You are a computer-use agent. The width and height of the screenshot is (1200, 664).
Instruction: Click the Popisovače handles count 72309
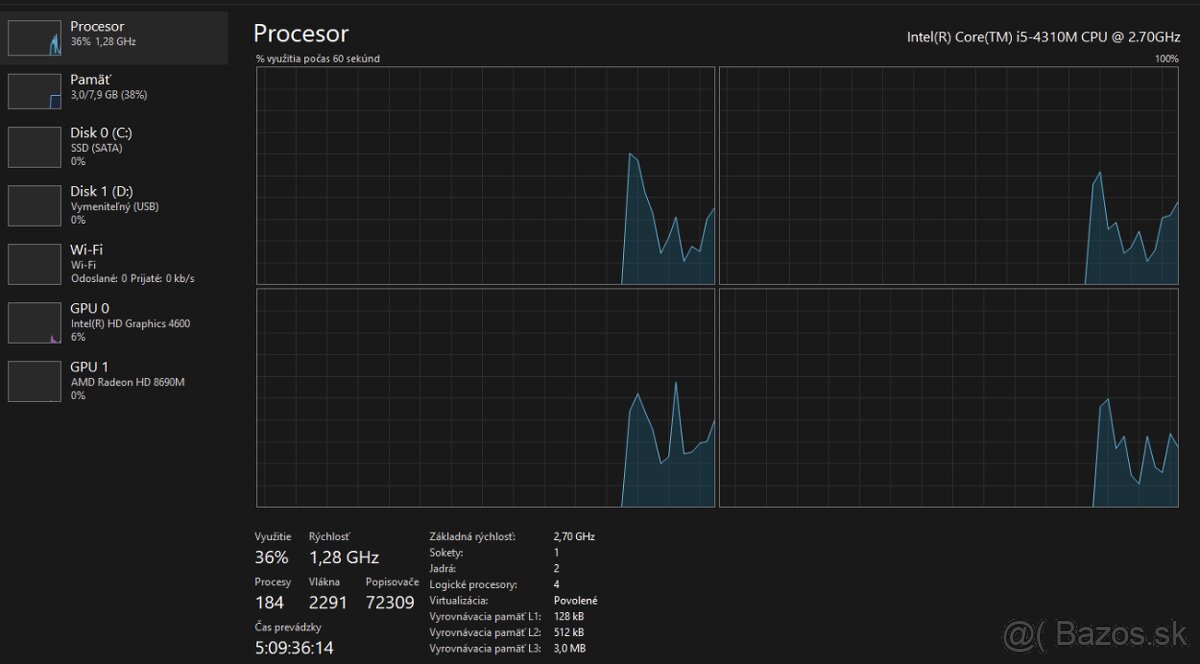(389, 602)
